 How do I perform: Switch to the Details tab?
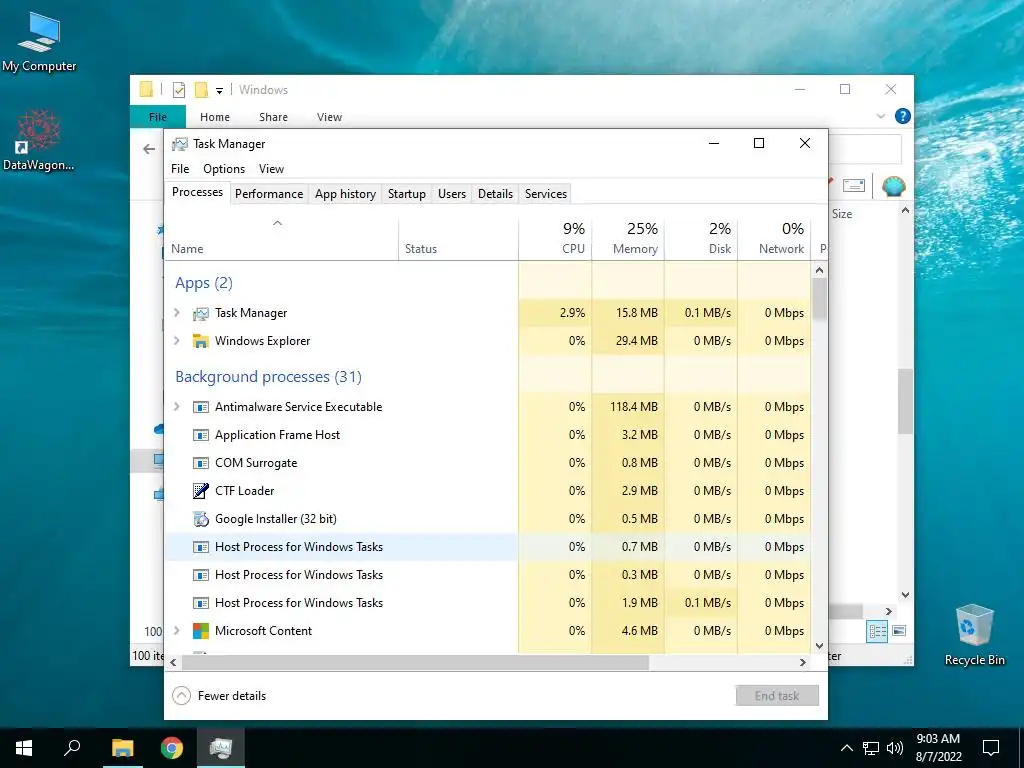click(x=495, y=193)
